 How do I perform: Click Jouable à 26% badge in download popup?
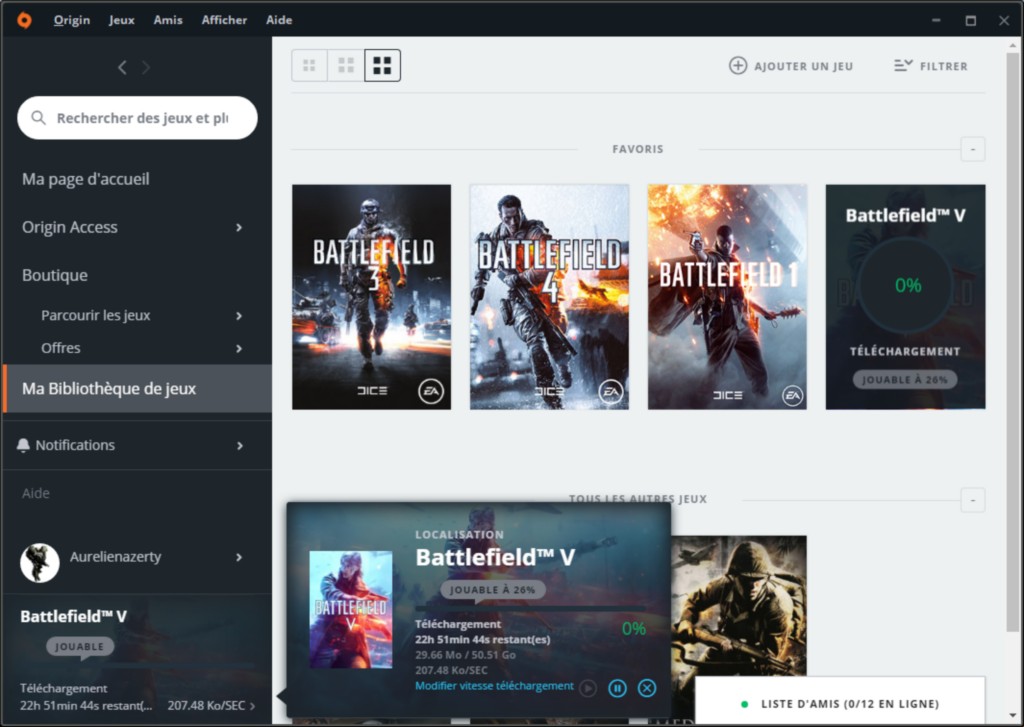(492, 590)
